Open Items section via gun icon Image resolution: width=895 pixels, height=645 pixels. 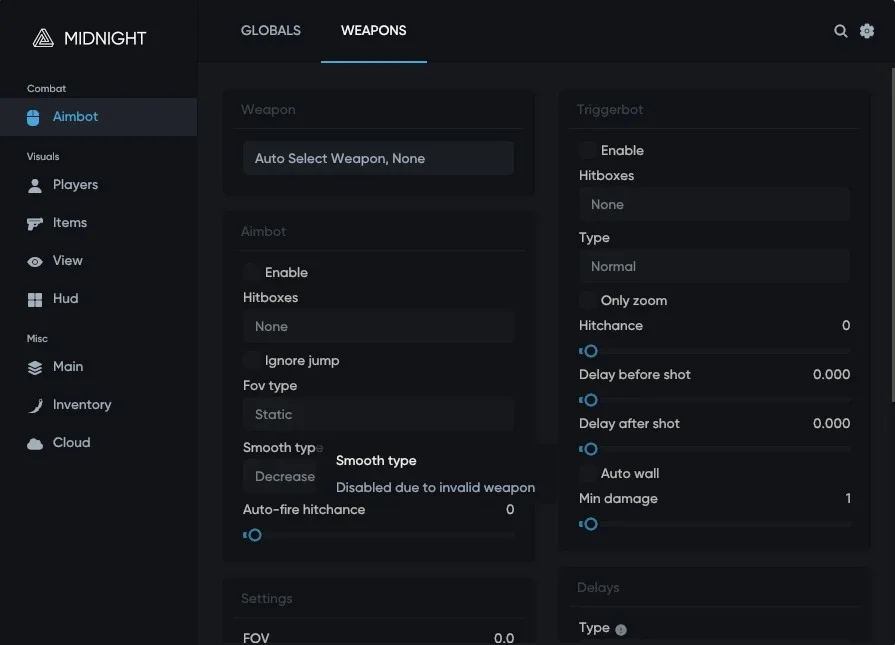coord(35,224)
